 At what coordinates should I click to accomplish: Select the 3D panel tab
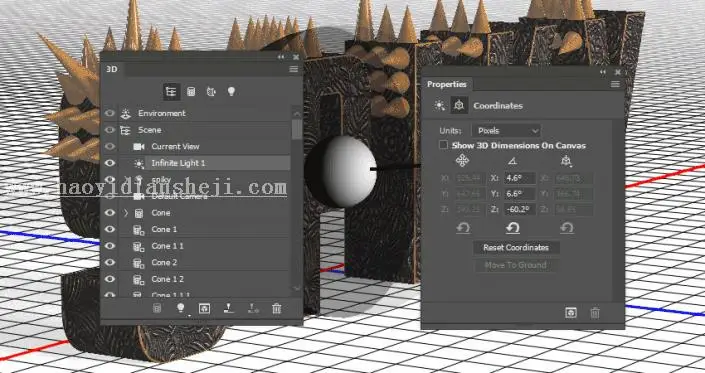pos(112,69)
